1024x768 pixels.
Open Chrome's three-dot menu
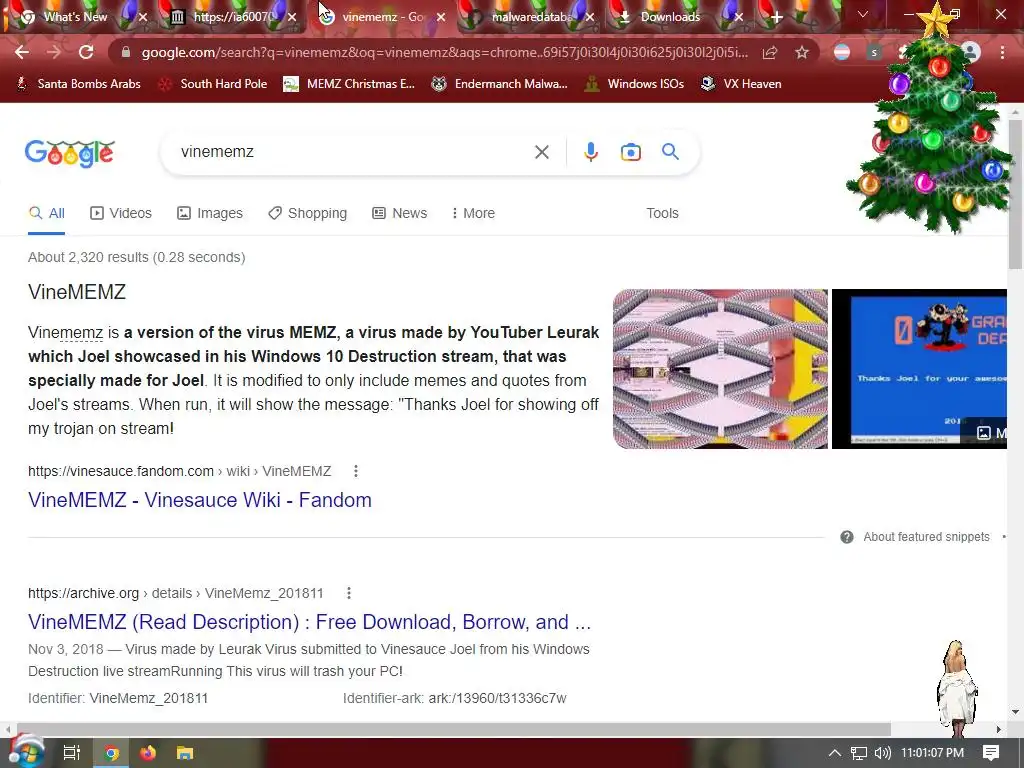click(x=1002, y=52)
